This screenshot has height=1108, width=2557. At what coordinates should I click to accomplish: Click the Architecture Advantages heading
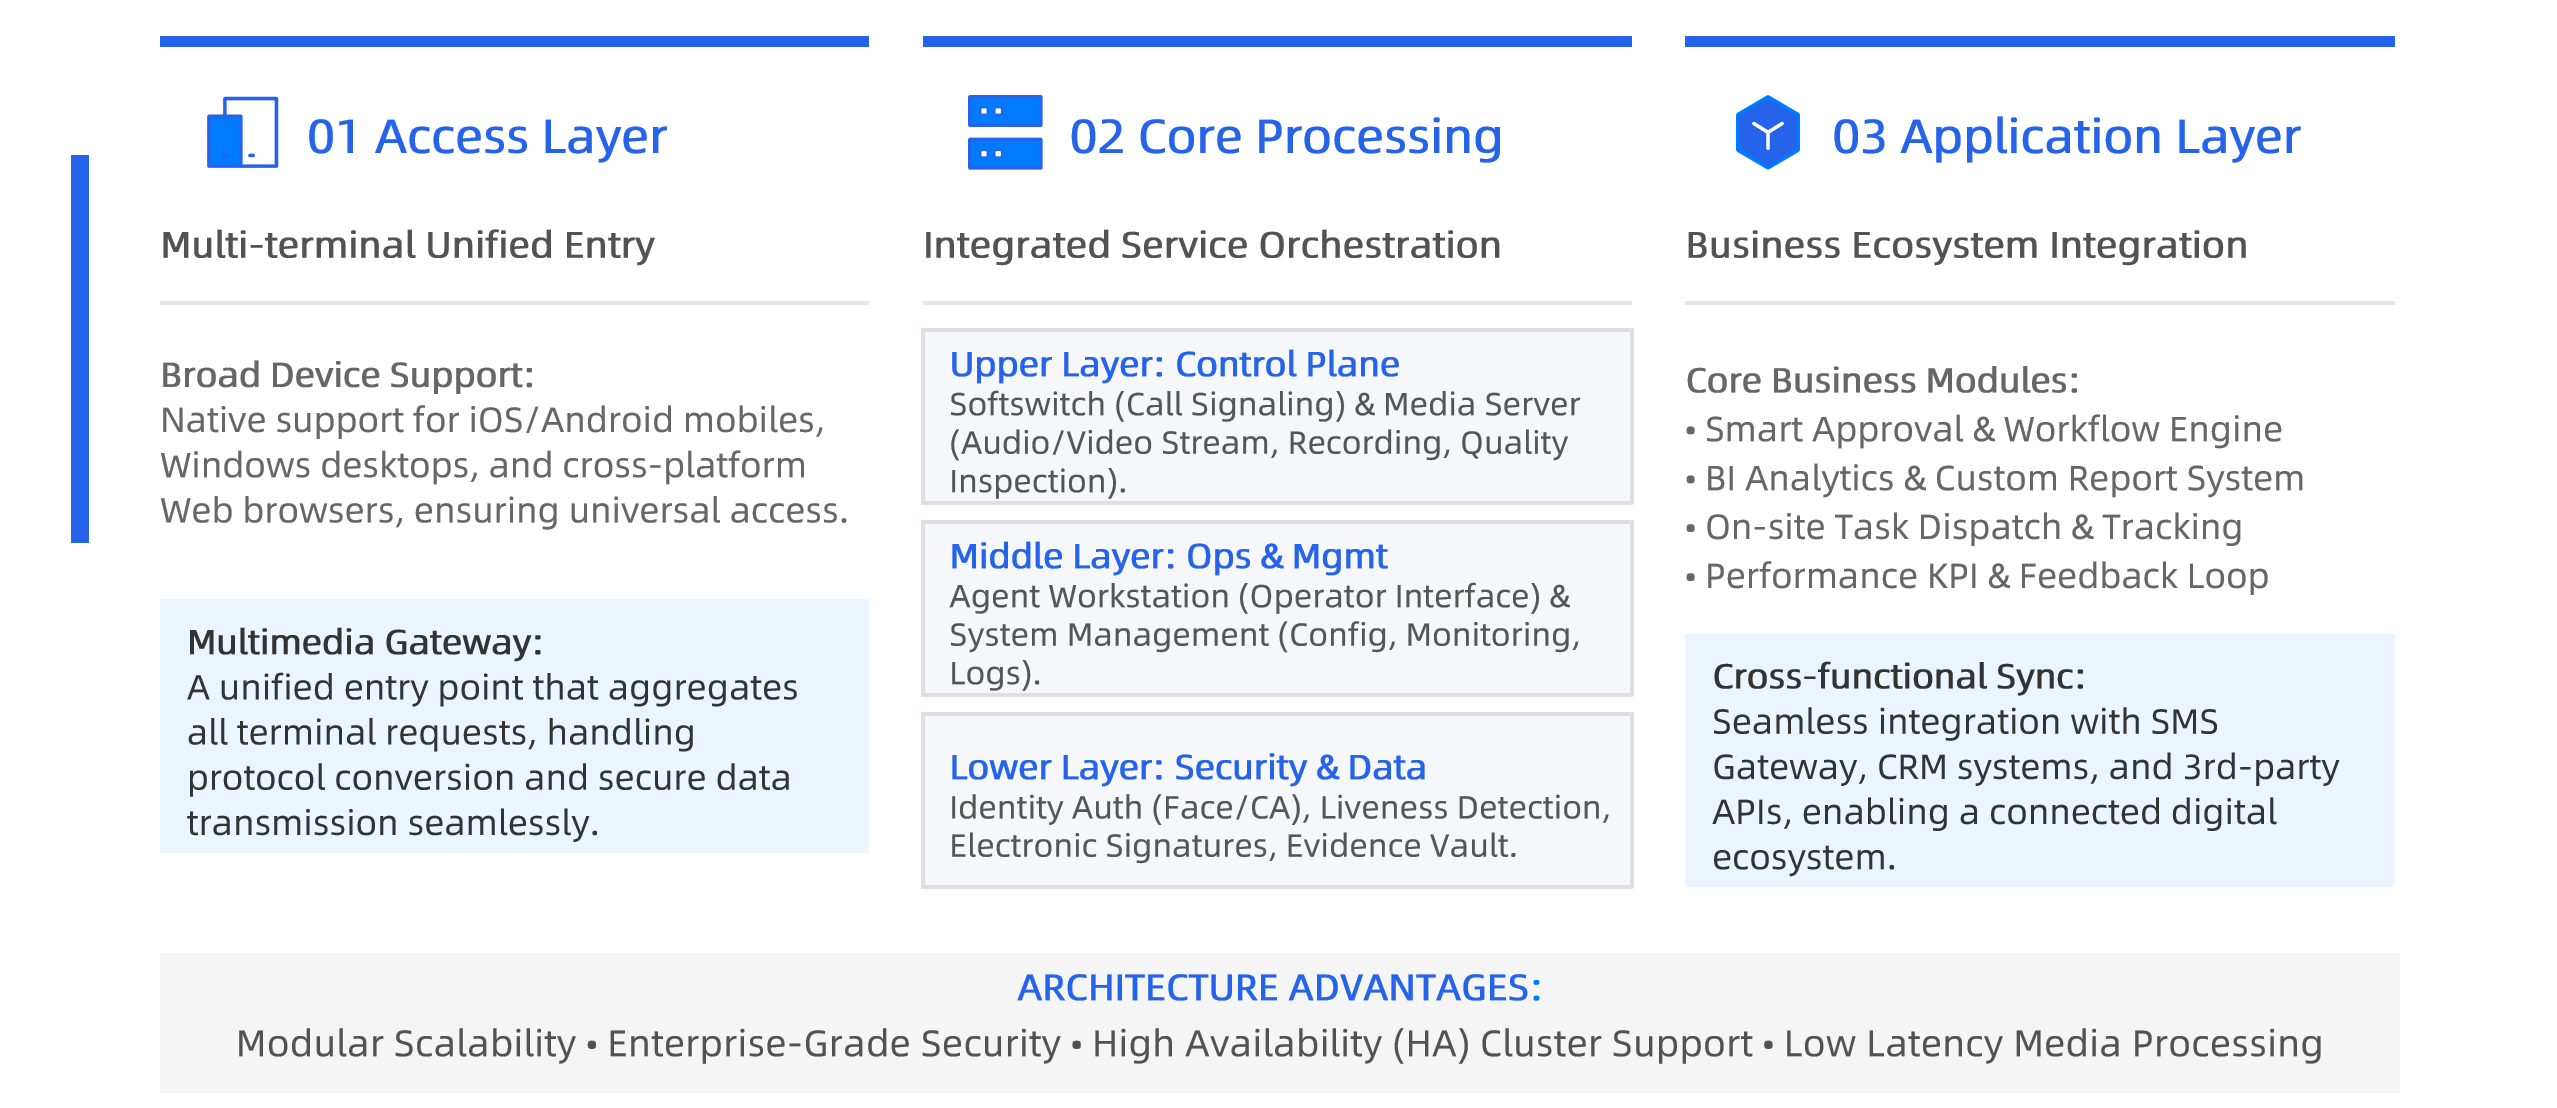pos(1279,988)
